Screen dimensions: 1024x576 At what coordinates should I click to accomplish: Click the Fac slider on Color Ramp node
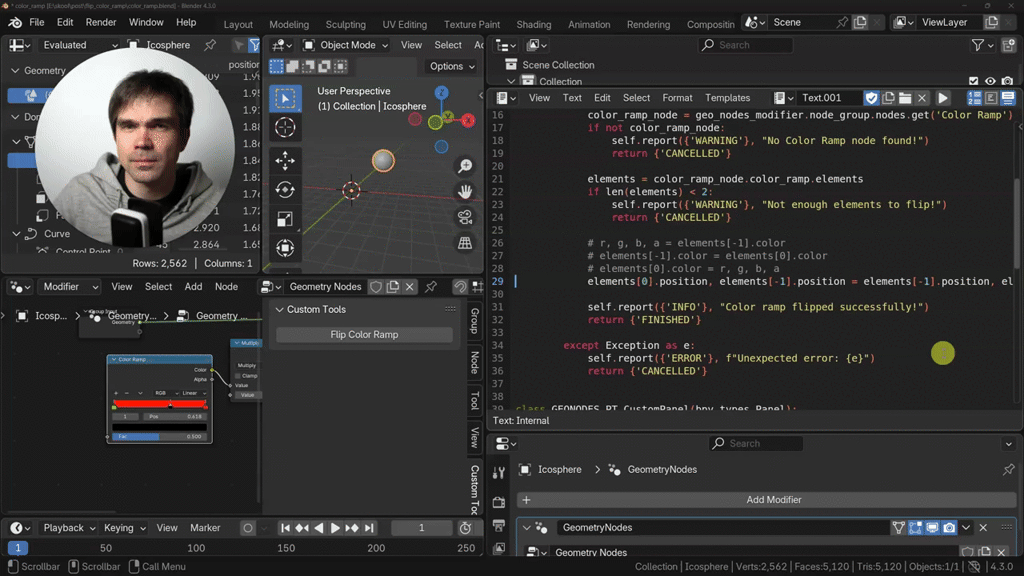(158, 437)
